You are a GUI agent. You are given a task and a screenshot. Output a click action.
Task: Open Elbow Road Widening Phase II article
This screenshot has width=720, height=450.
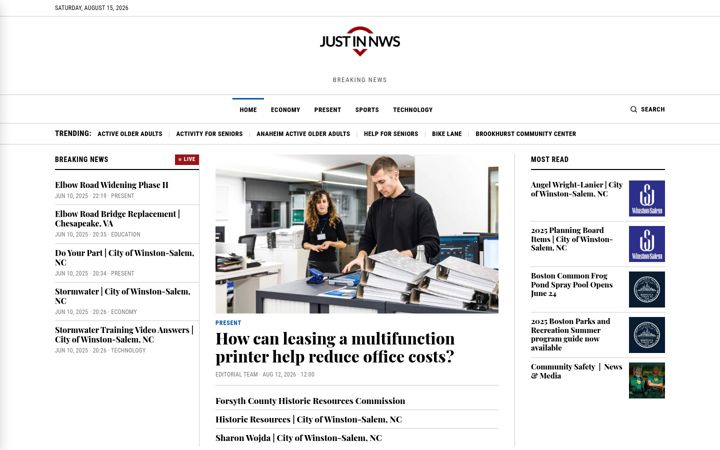click(x=112, y=185)
